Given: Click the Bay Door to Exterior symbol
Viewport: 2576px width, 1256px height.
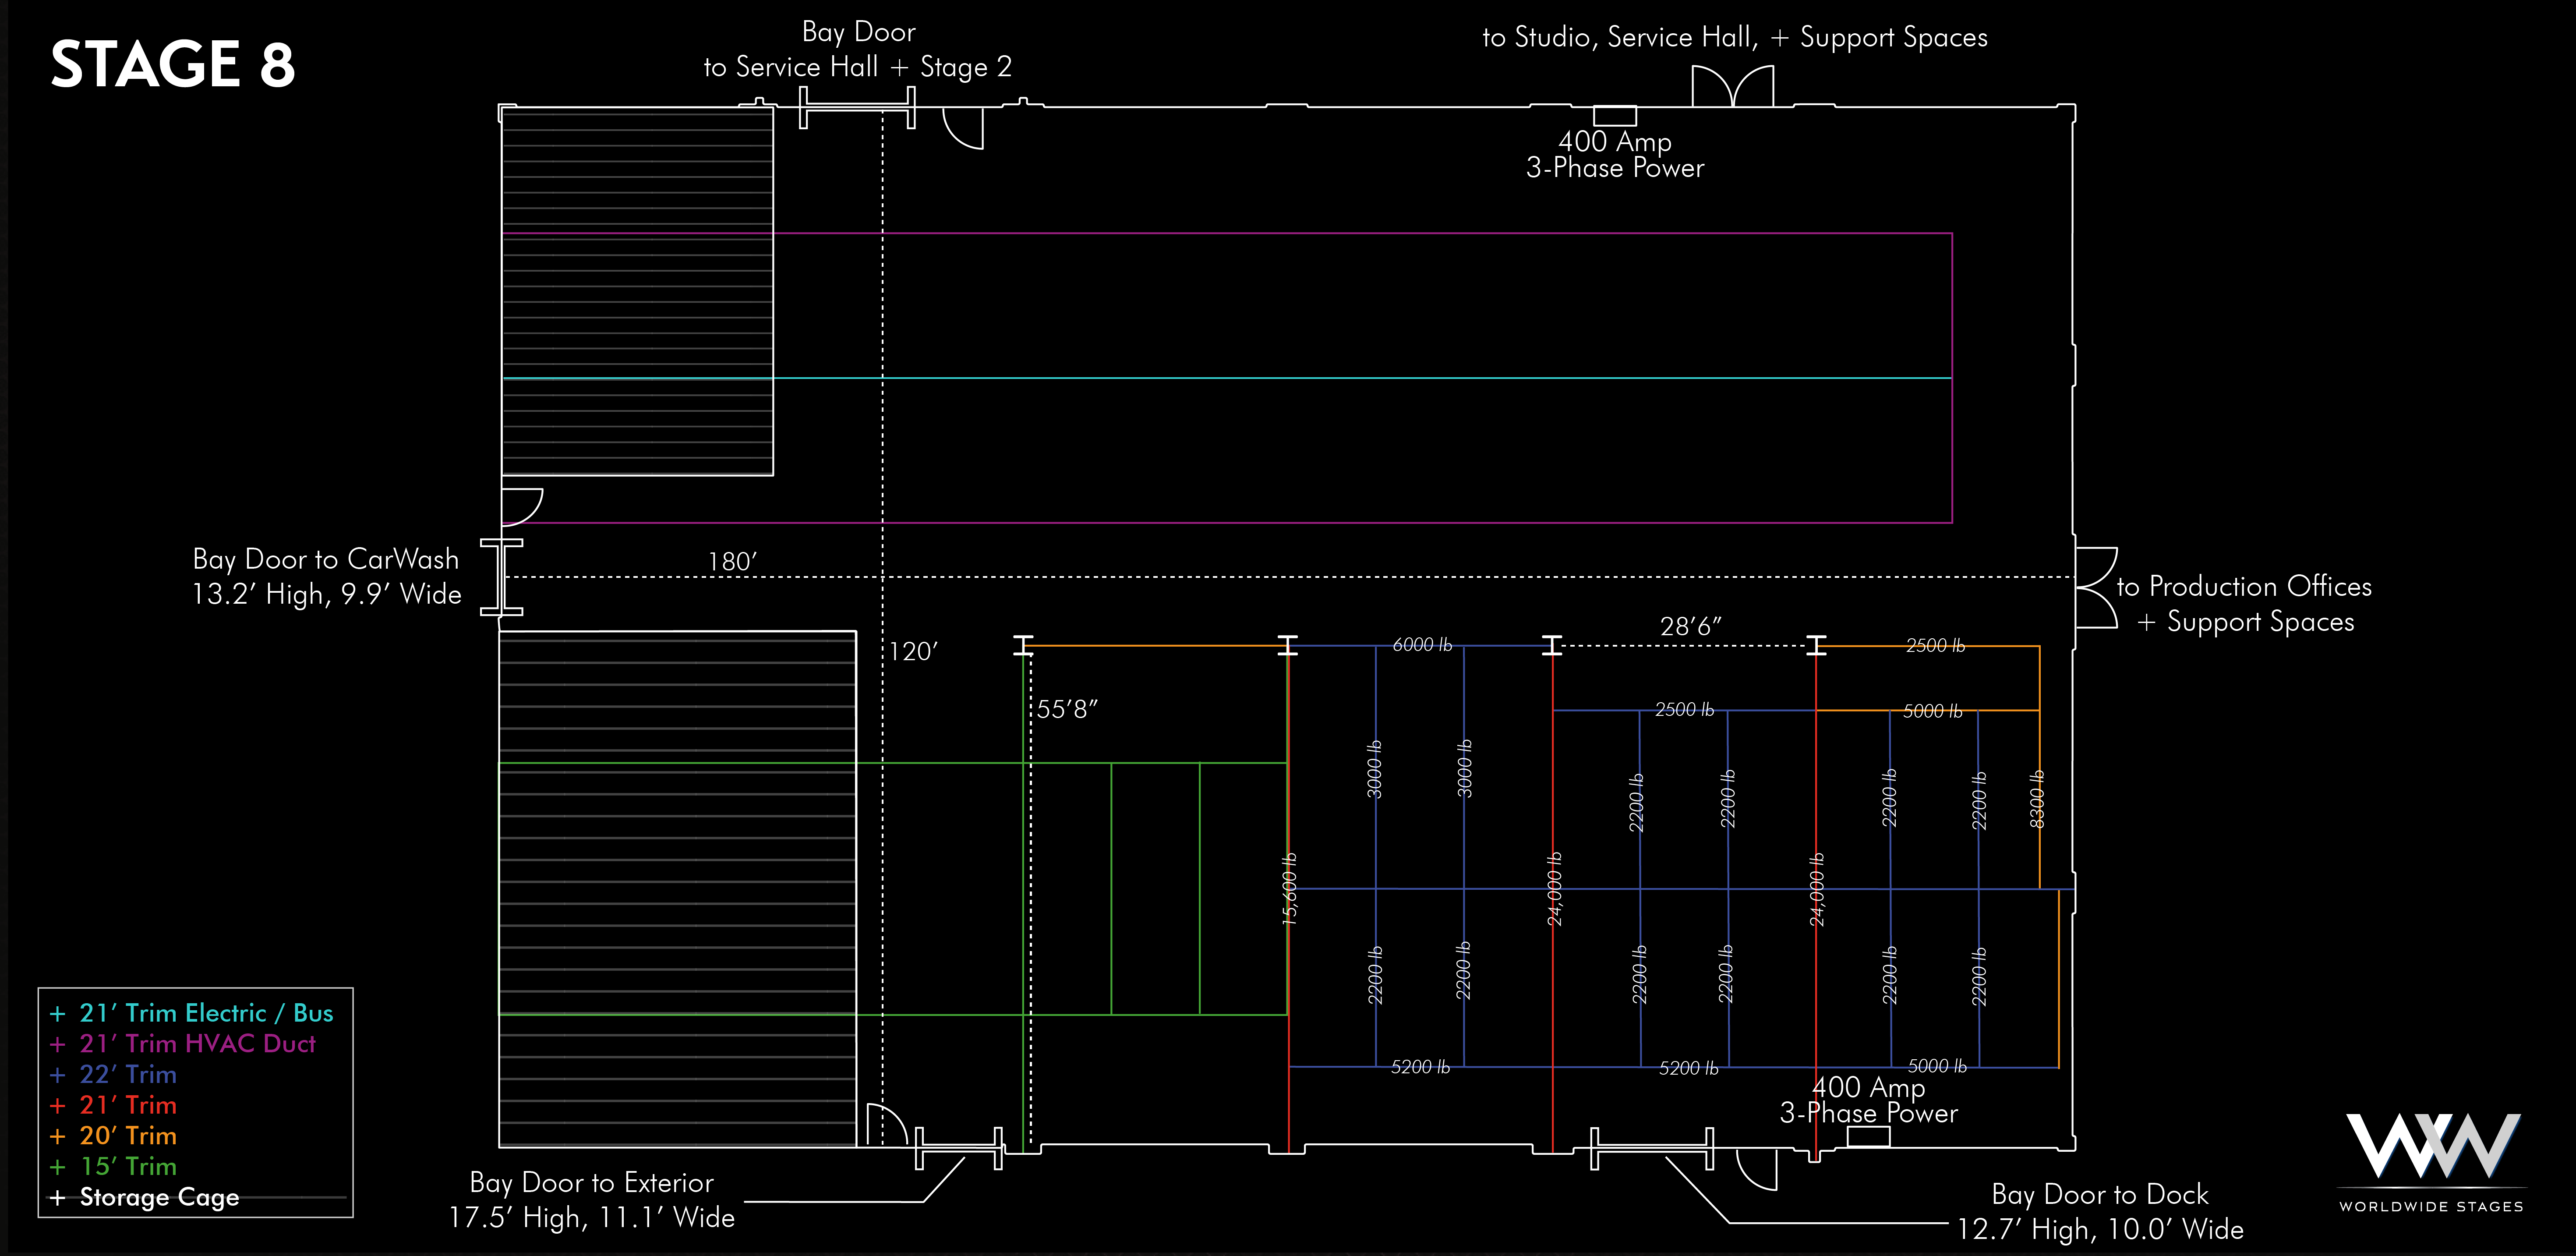Looking at the screenshot, I should pos(958,1148).
